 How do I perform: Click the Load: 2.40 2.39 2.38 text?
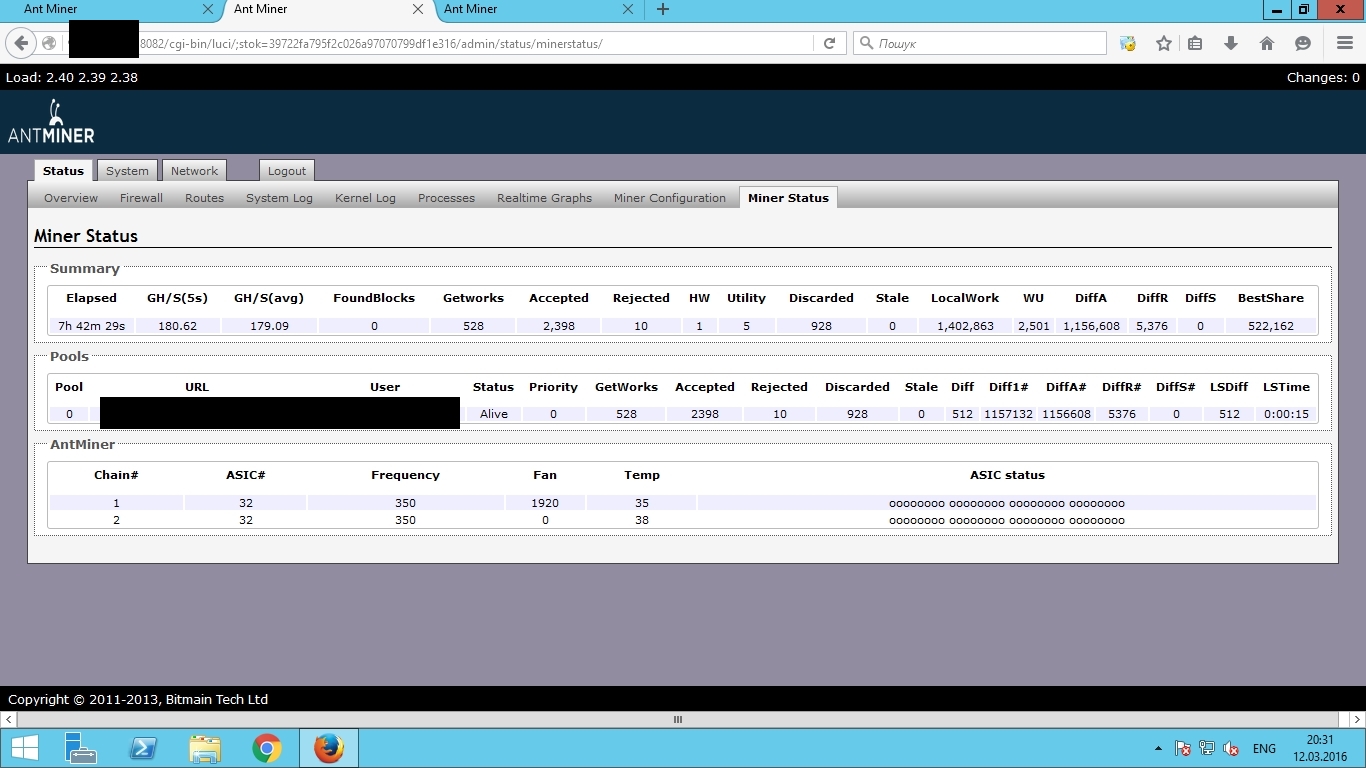72,77
